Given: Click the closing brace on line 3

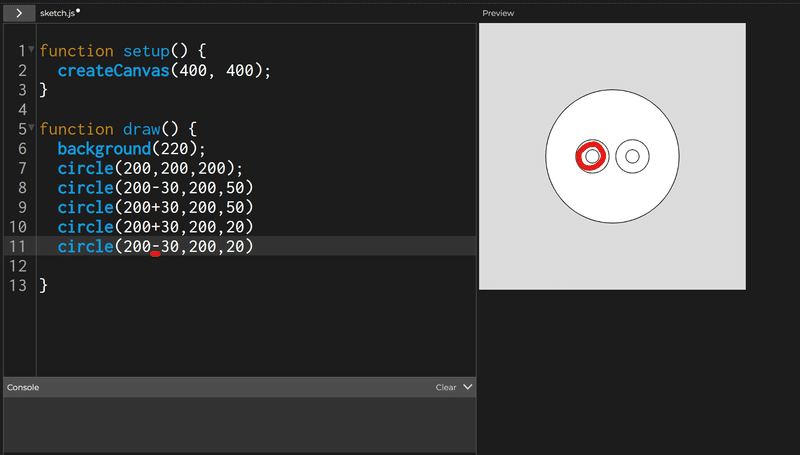Looking at the screenshot, I should point(43,90).
